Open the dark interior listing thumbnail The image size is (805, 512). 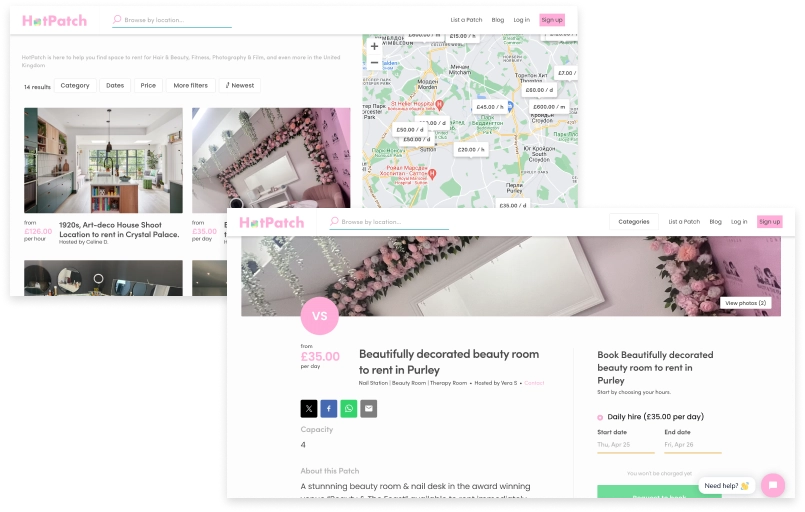pos(103,278)
